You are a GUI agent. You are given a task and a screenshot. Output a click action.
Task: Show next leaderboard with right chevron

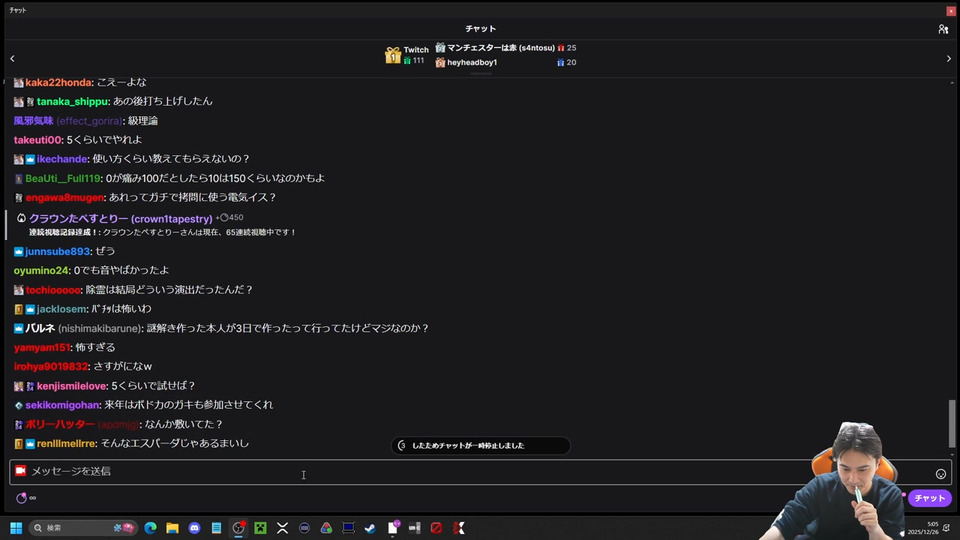(x=949, y=59)
